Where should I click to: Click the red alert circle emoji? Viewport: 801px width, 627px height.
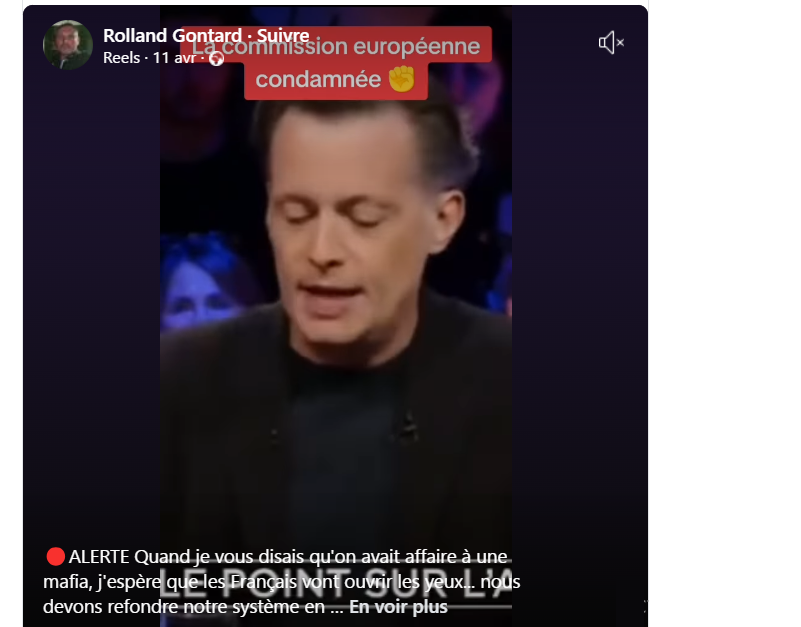55,556
